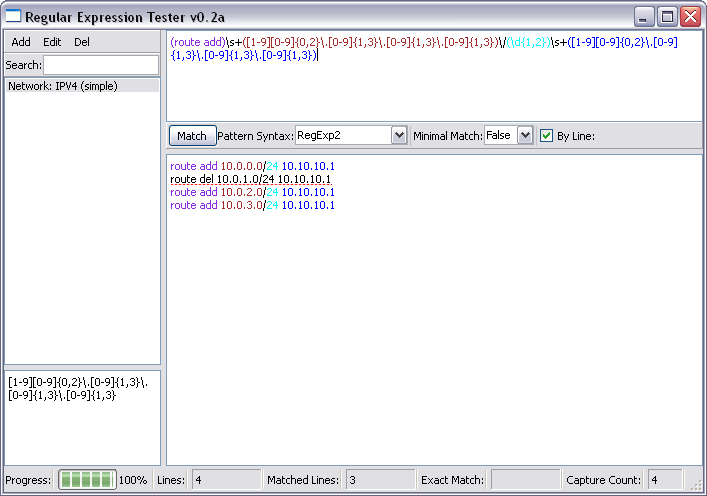Click the Exact Match status field
Image resolution: width=707 pixels, height=496 pixels.
[x=526, y=480]
